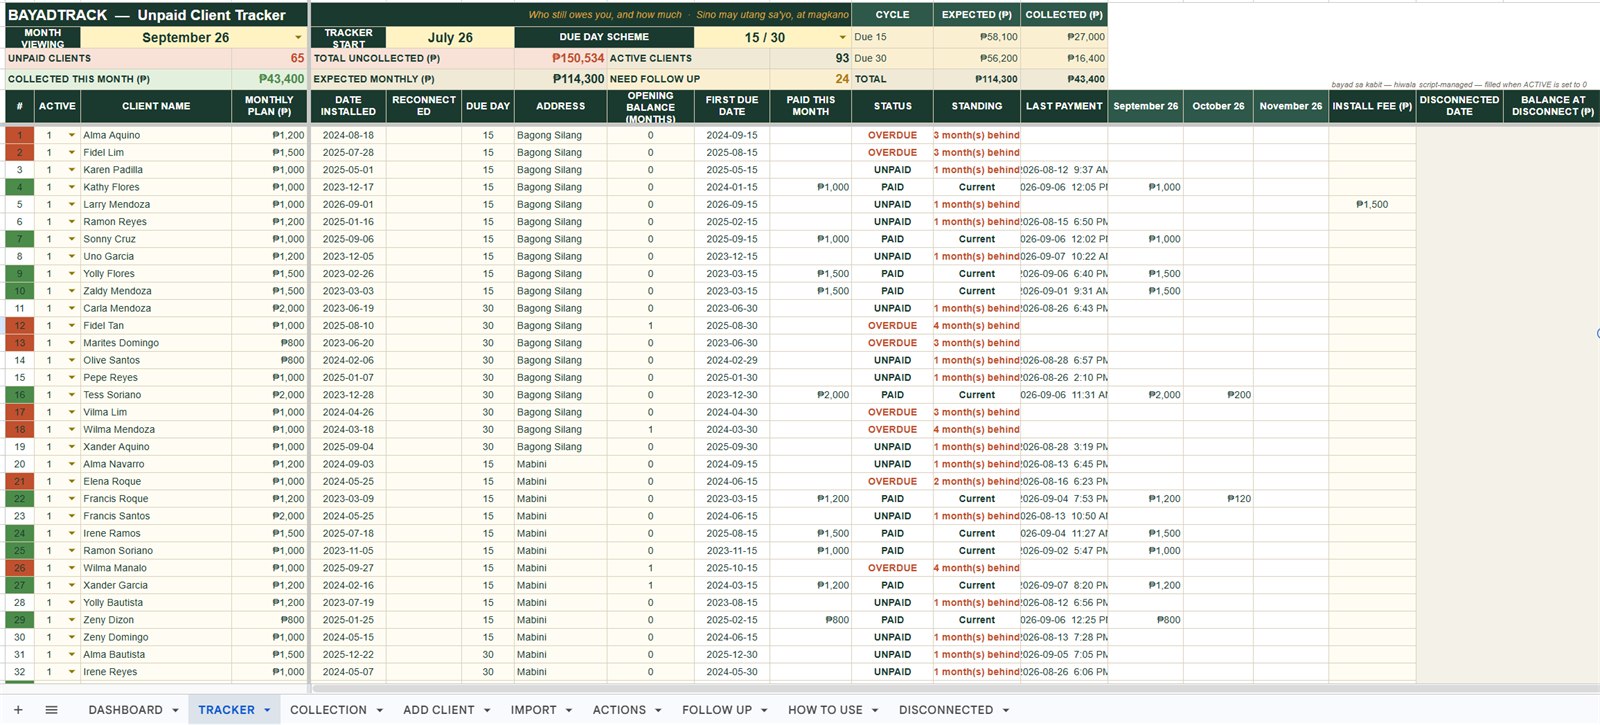Click the STATUS column header
Viewport: 1600px width, 725px height.
click(x=892, y=106)
